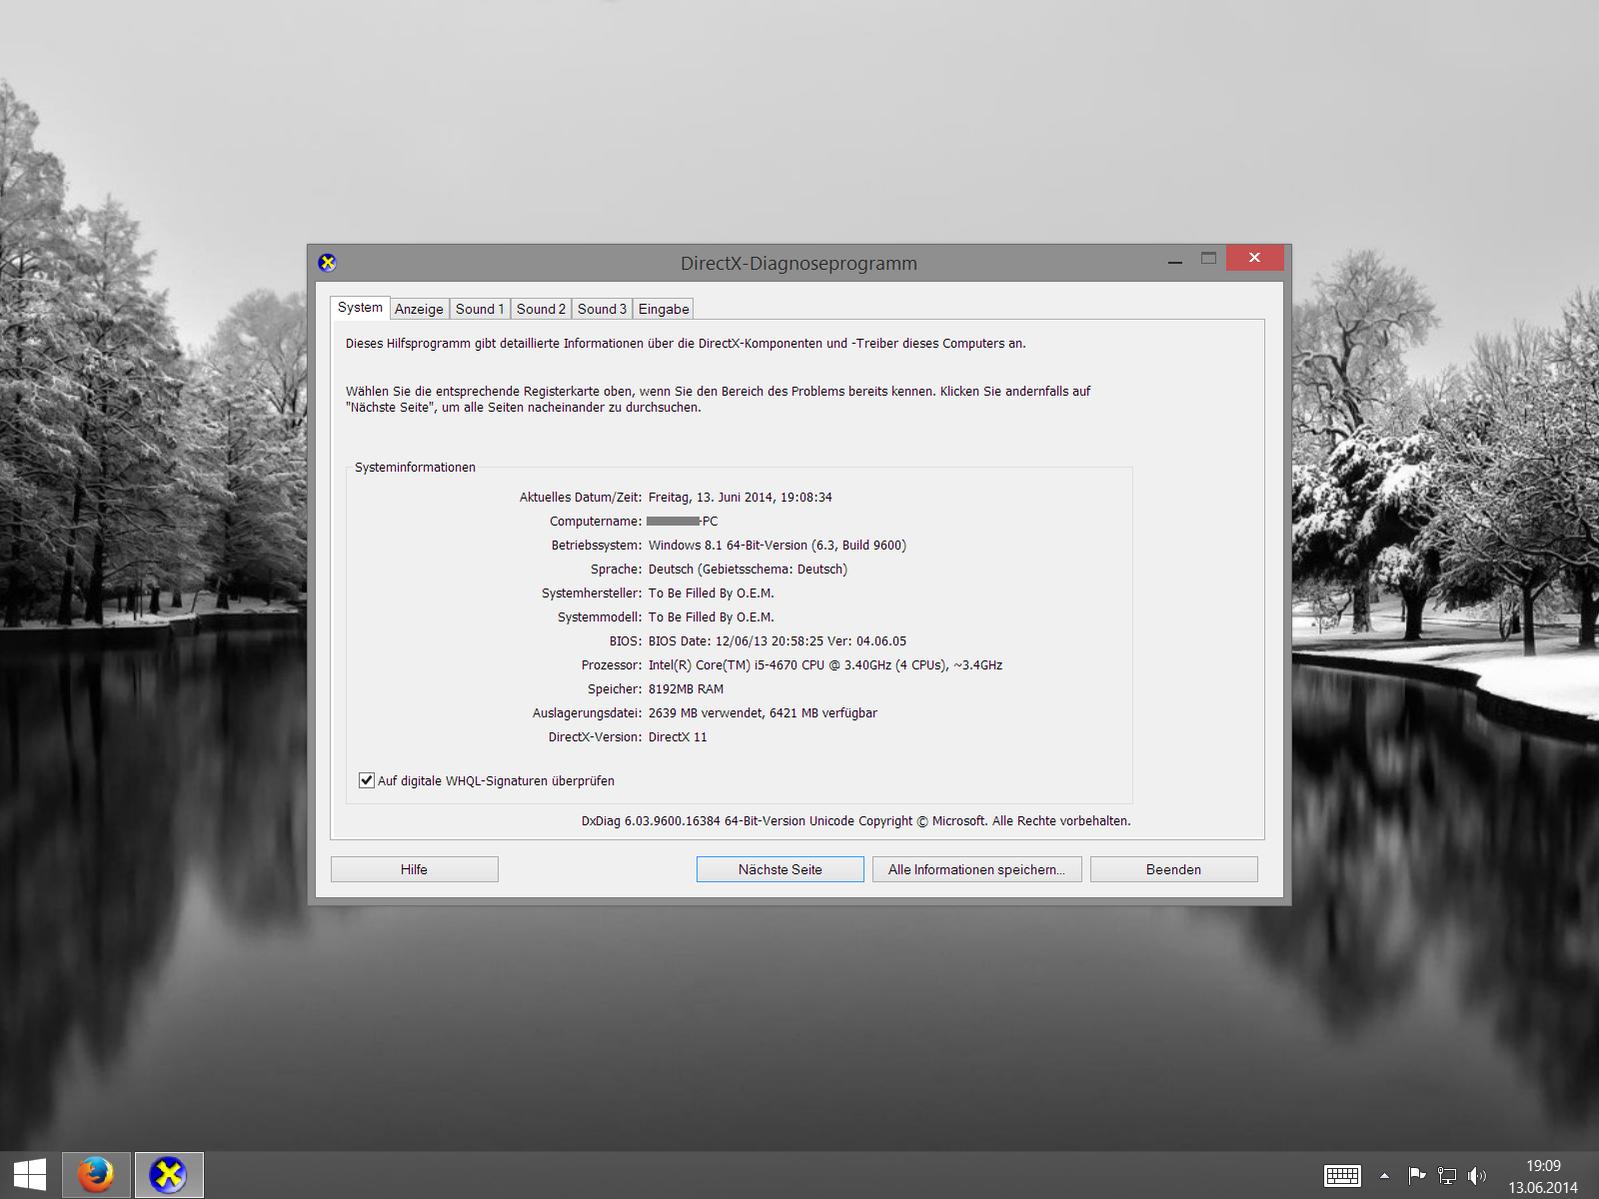Screen dimensions: 1599x1199
Task: Click the Computername value ending in -PC
Action: point(682,521)
